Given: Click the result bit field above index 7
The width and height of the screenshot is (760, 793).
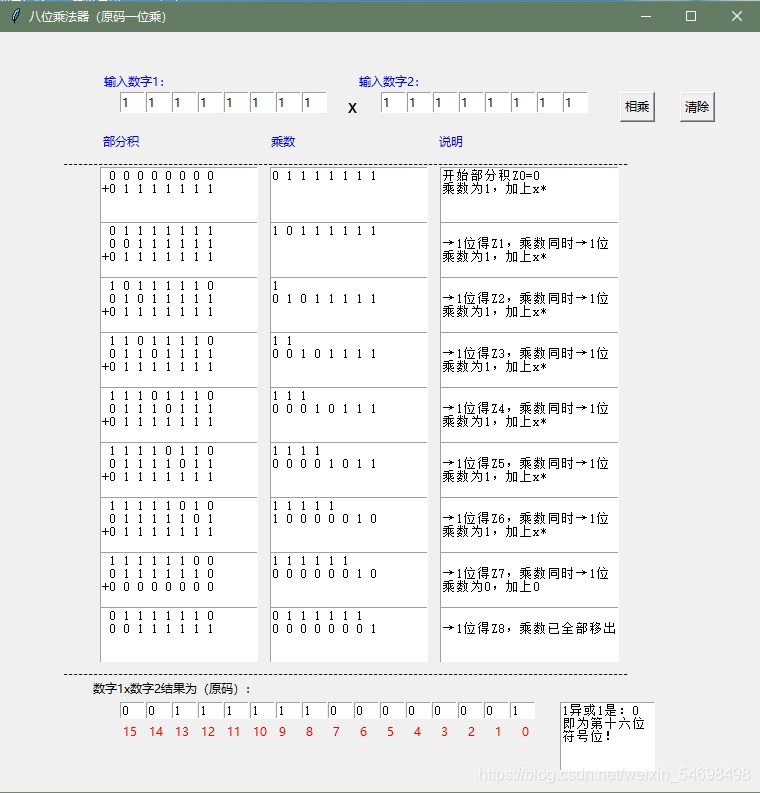Looking at the screenshot, I should pyautogui.click(x=340, y=711).
